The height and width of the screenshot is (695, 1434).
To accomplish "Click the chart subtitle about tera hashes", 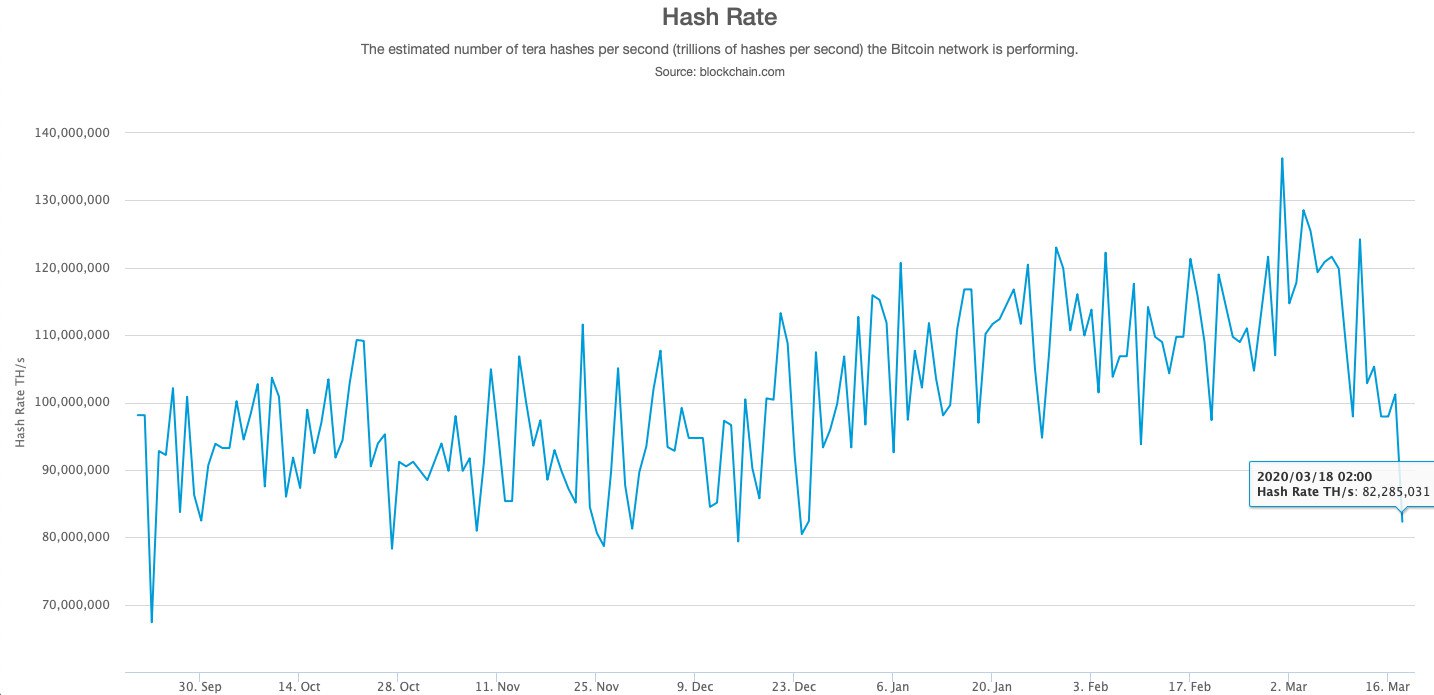I will coord(719,49).
